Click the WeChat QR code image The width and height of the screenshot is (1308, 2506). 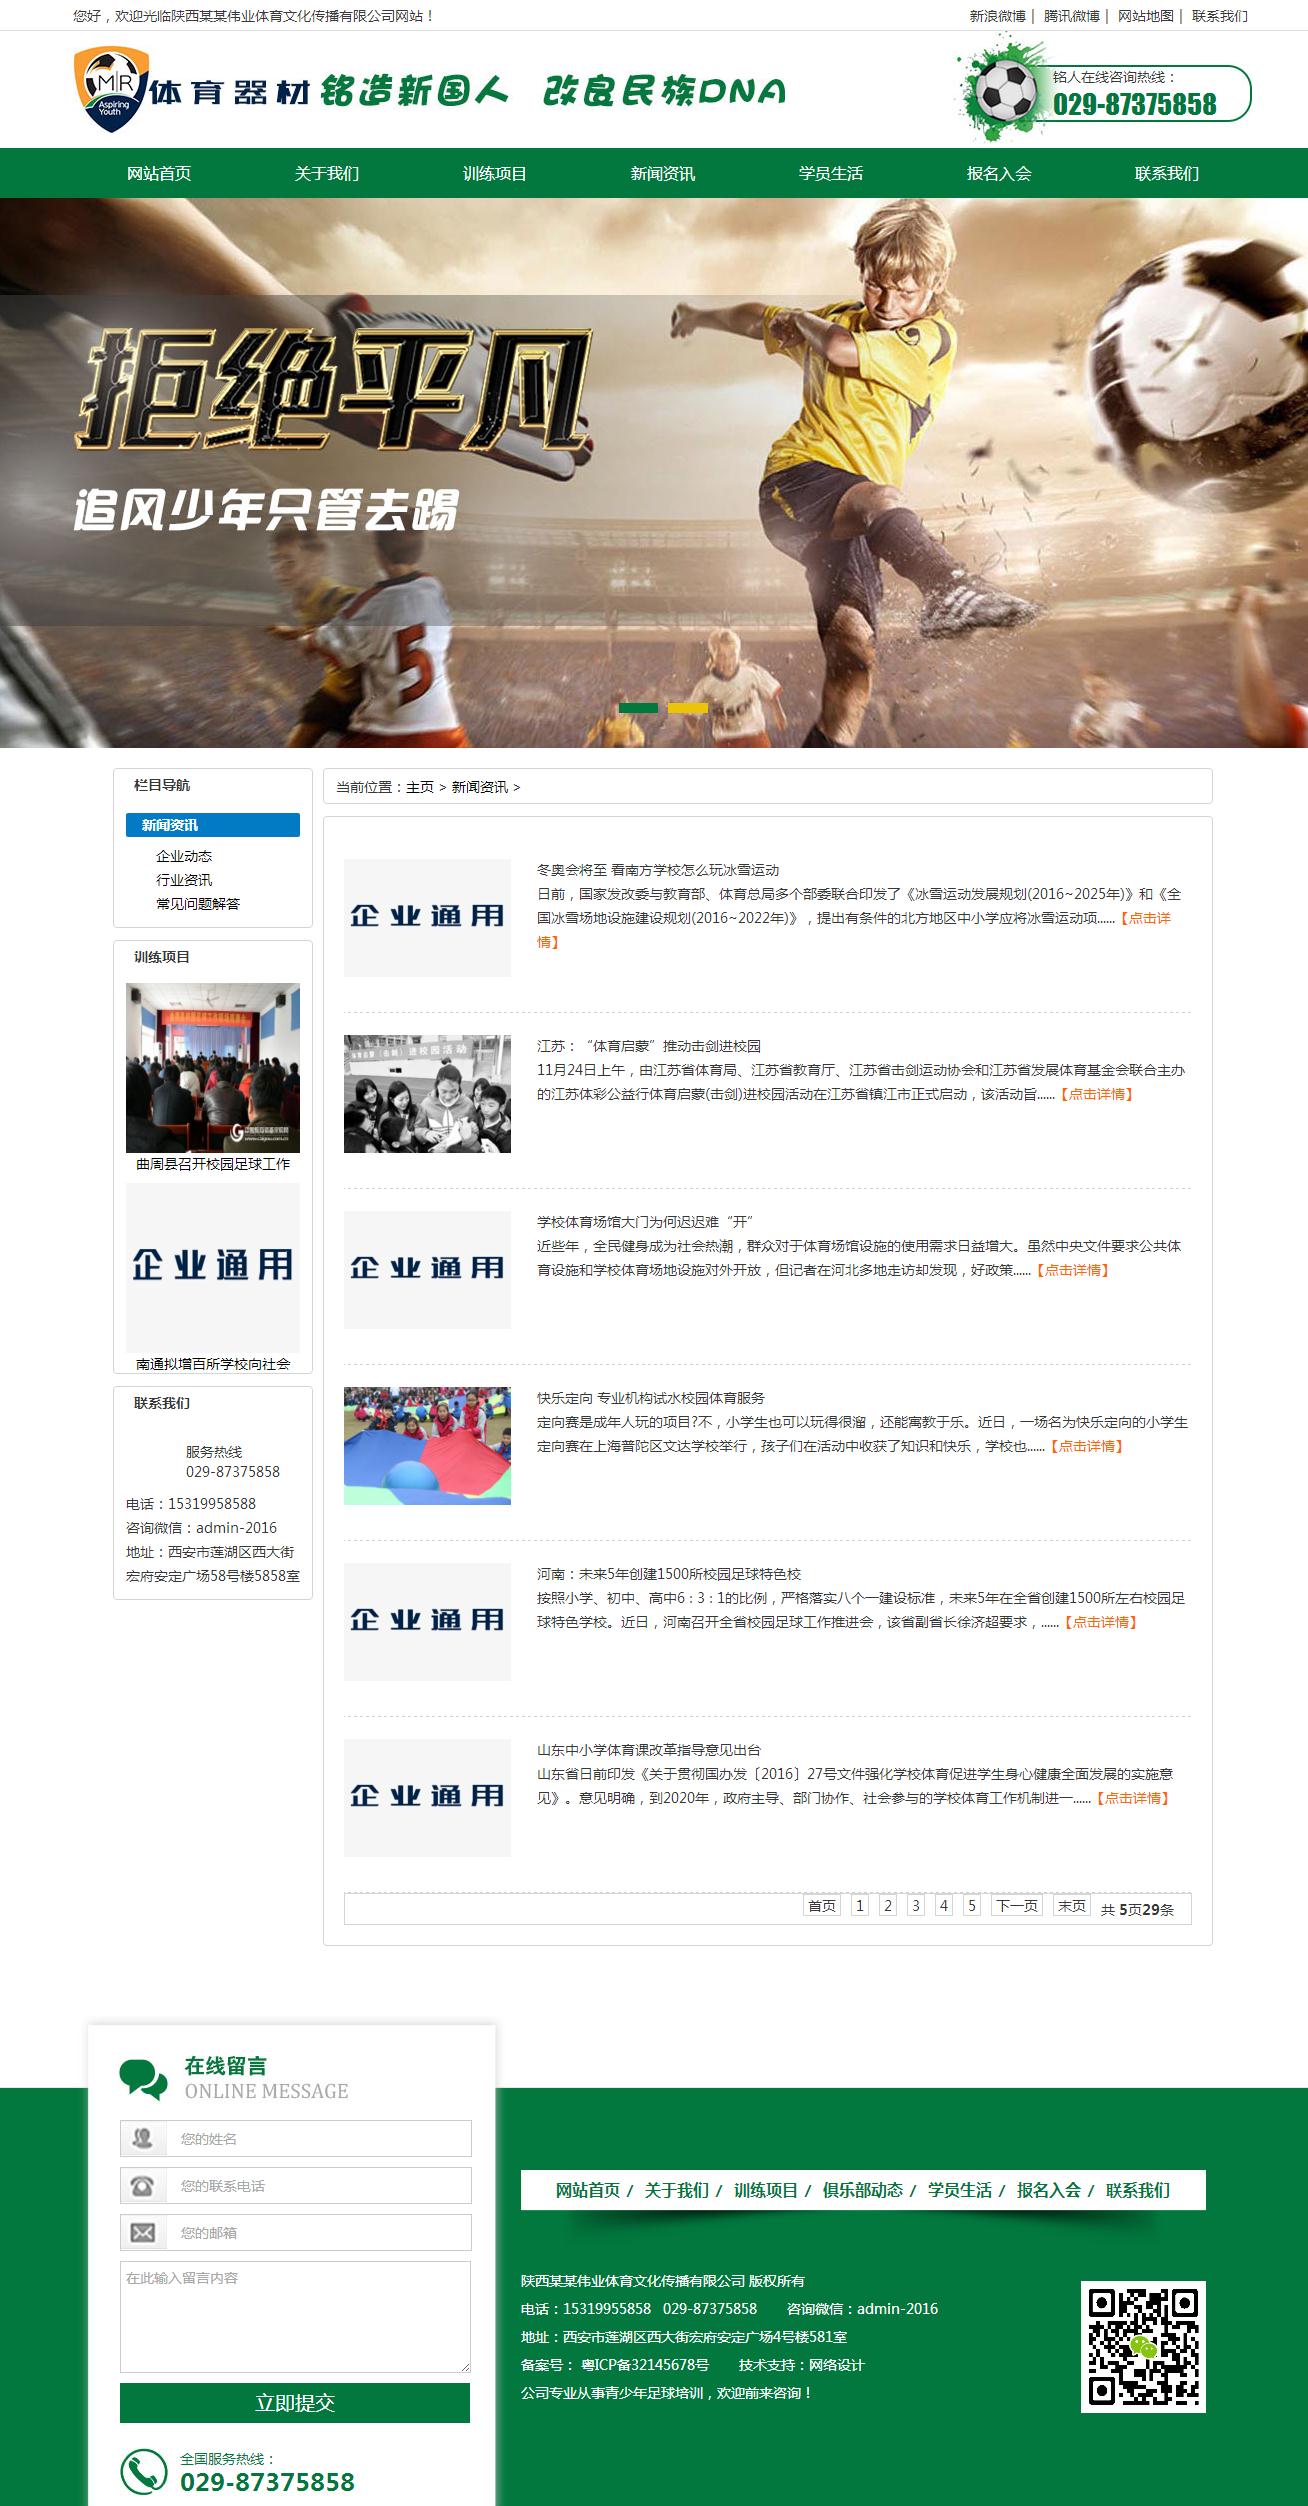point(1143,2346)
